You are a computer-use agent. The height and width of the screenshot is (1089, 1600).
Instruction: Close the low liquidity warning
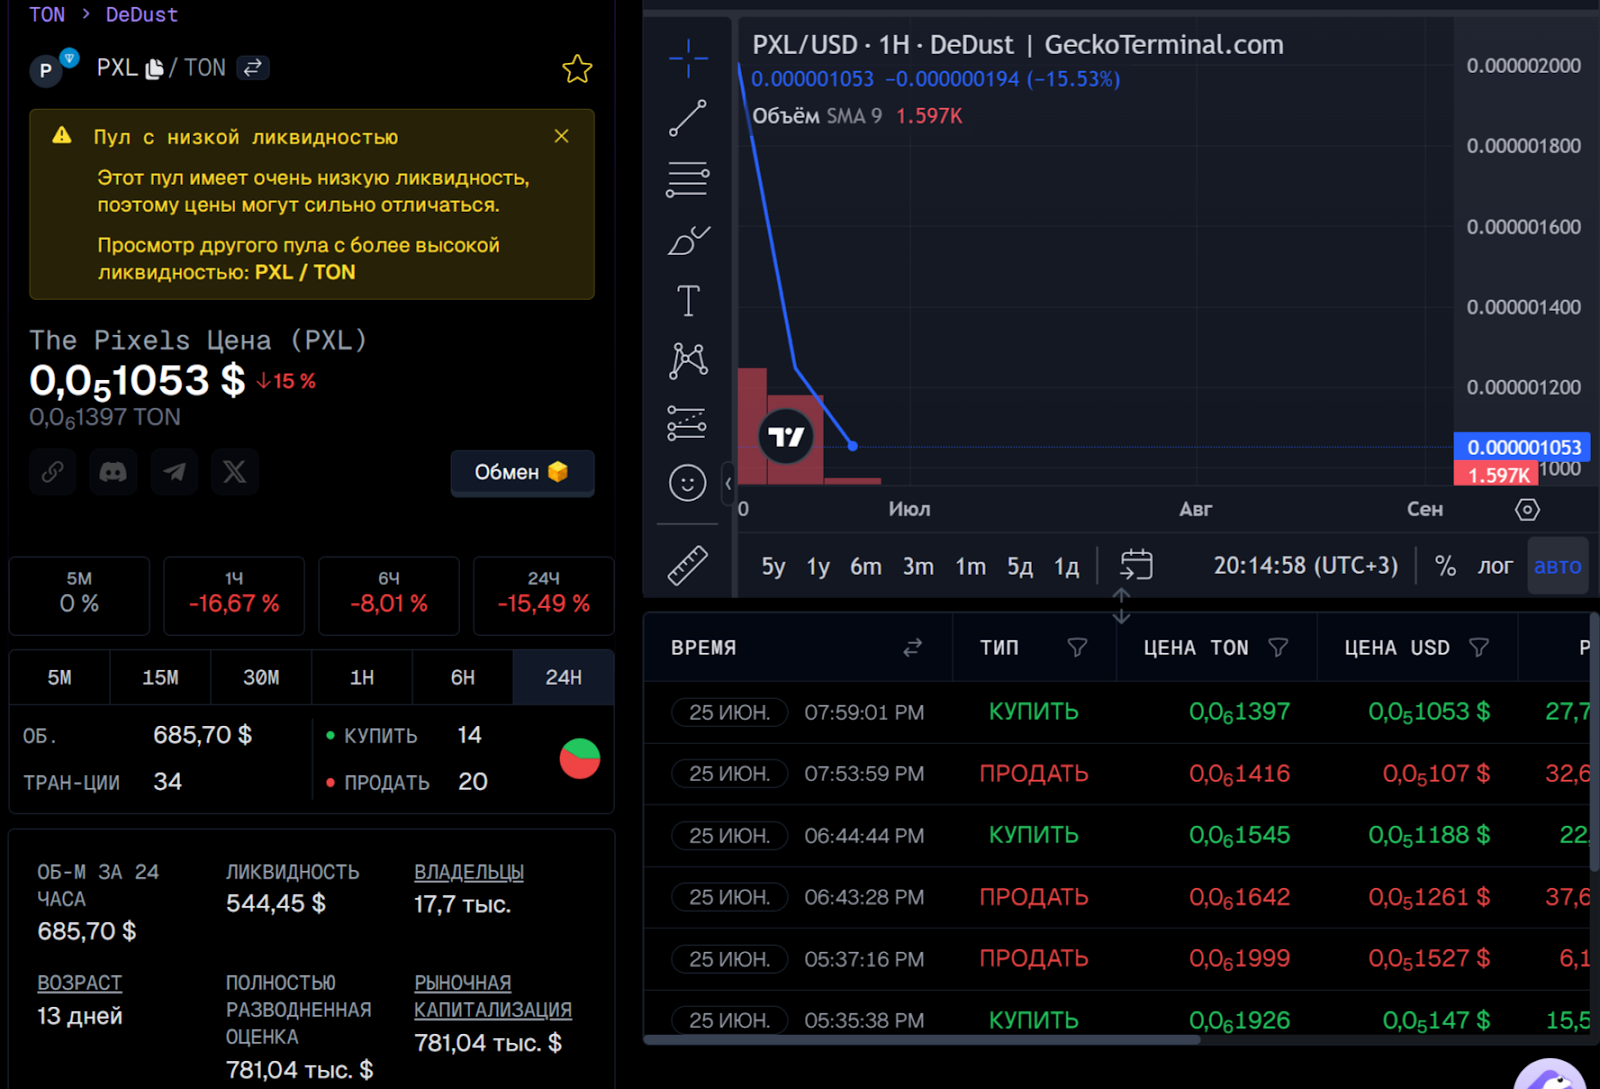point(562,136)
